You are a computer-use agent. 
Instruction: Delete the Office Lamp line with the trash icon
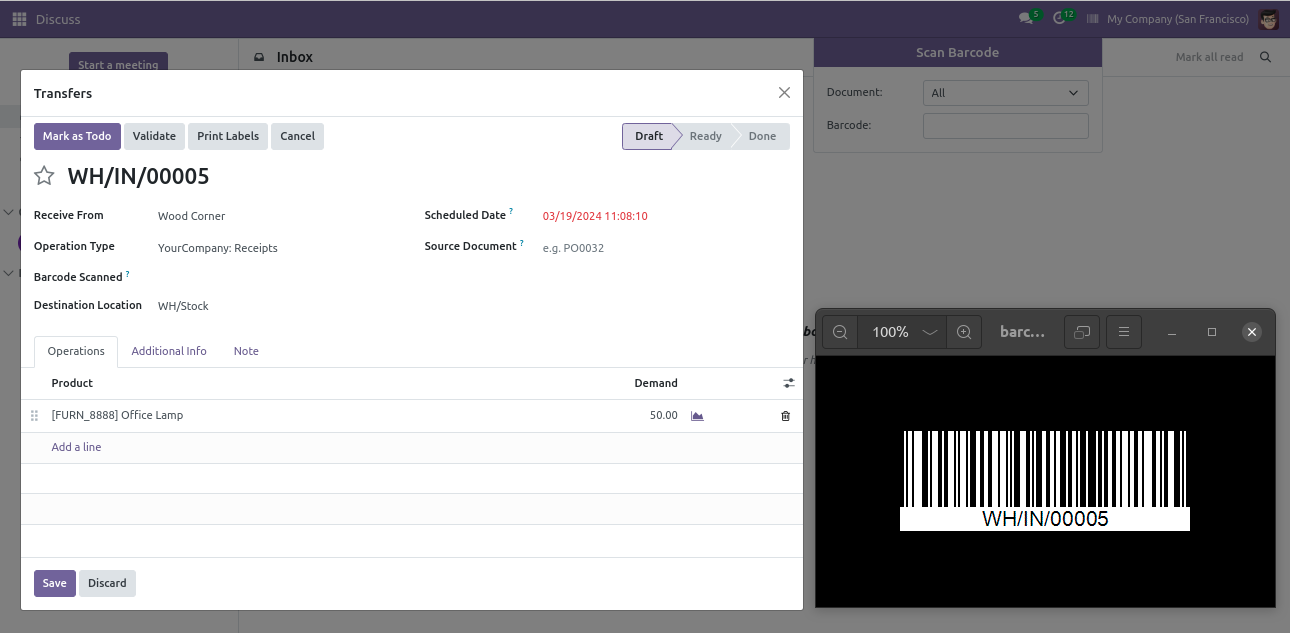pyautogui.click(x=785, y=416)
